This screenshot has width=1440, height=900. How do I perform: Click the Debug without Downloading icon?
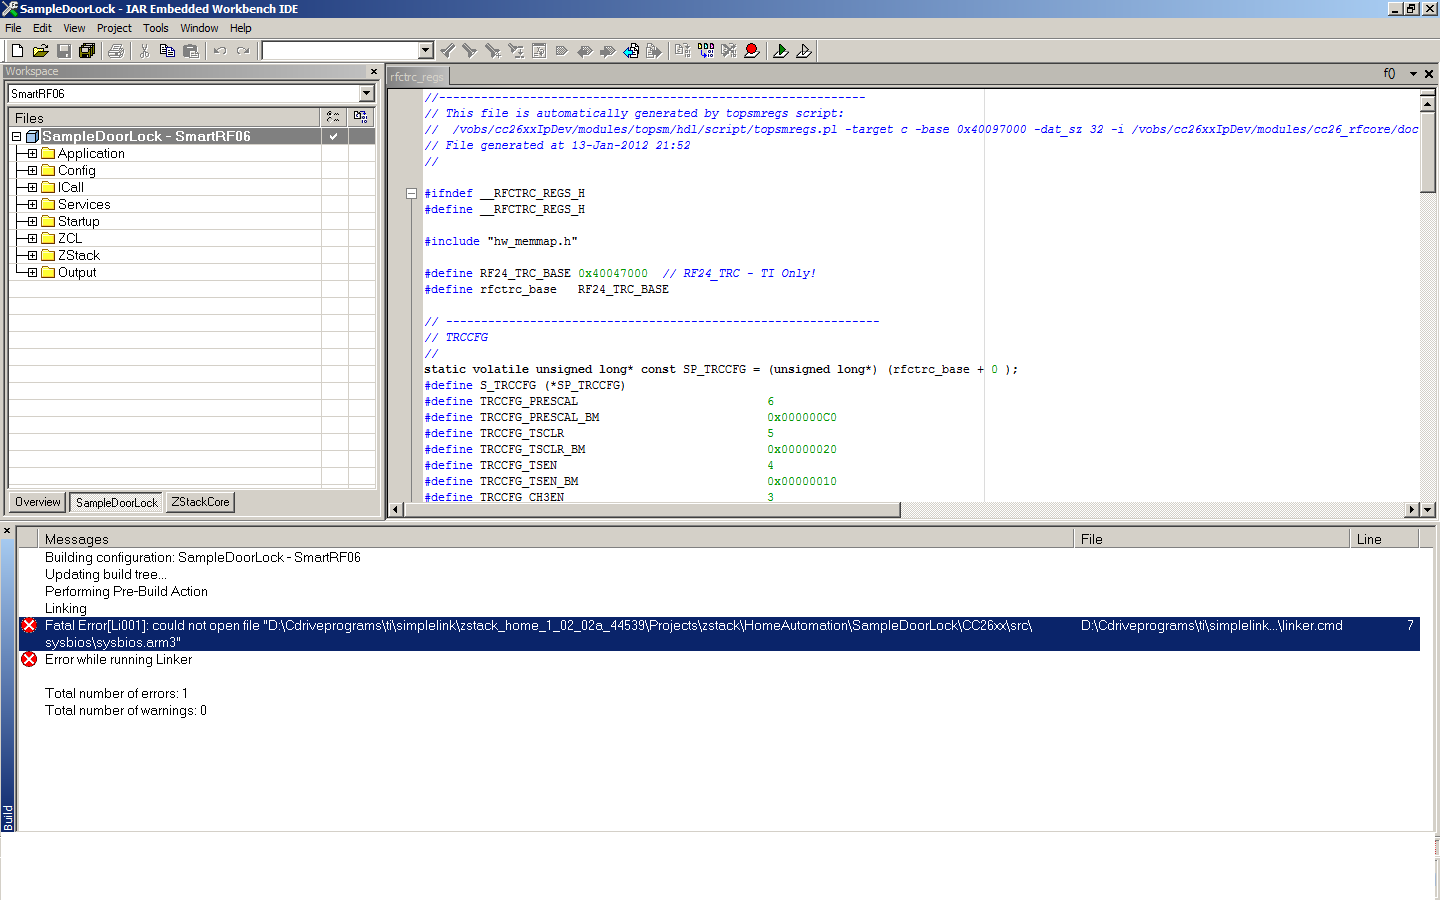pos(804,51)
